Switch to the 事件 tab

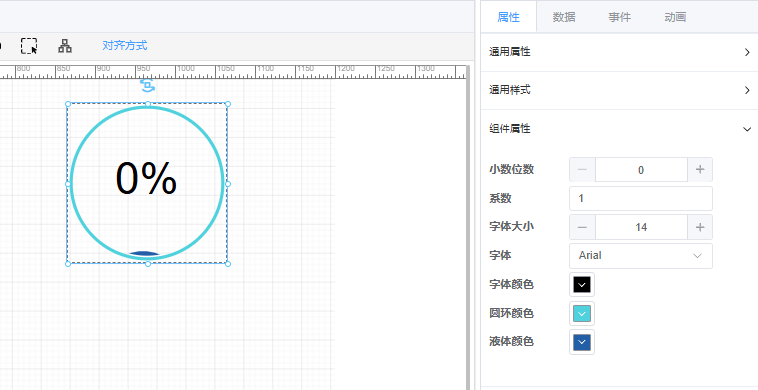click(620, 17)
